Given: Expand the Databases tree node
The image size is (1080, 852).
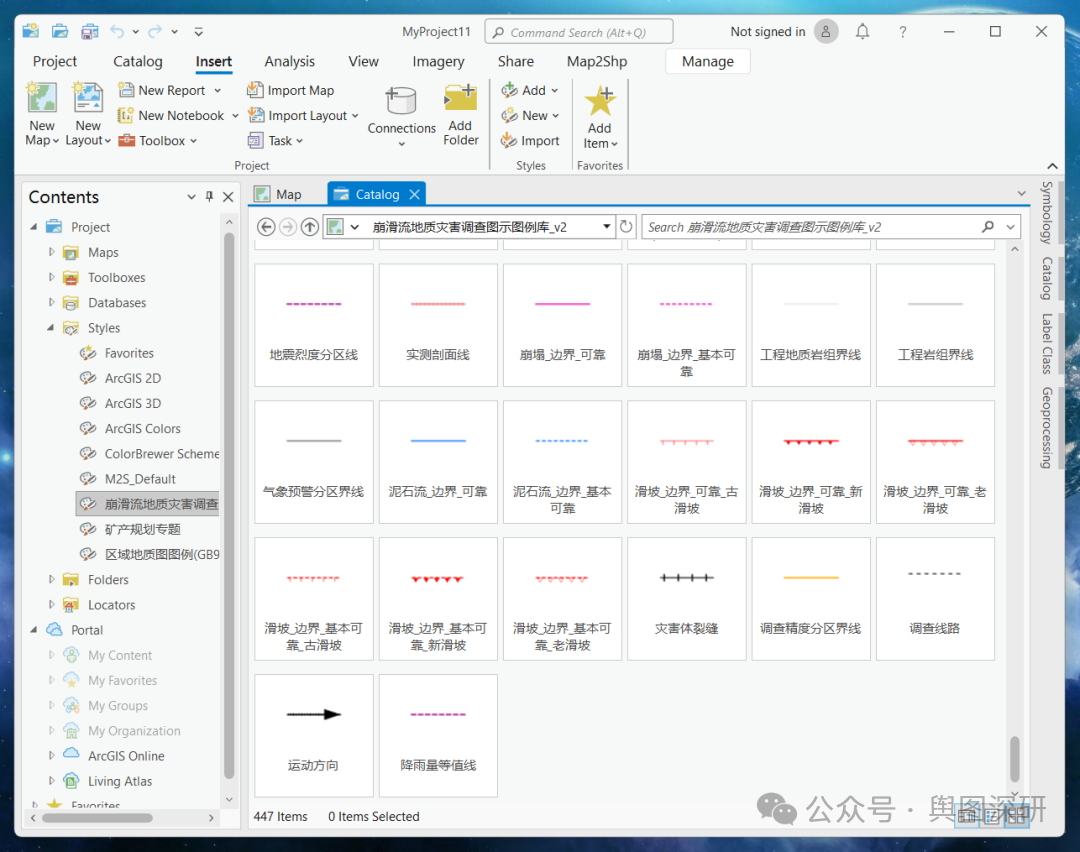Looking at the screenshot, I should pos(51,302).
